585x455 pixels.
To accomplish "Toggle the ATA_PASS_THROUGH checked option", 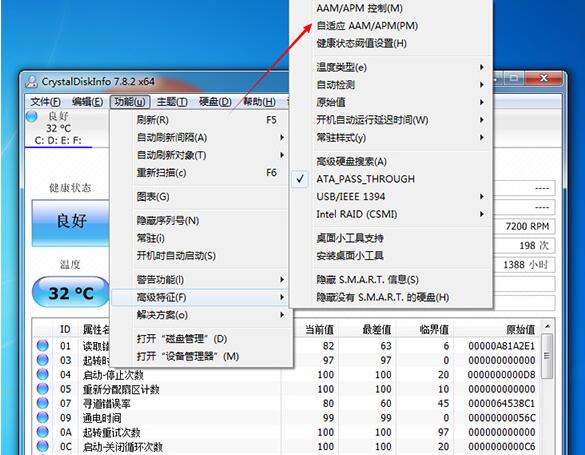I will coord(391,179).
